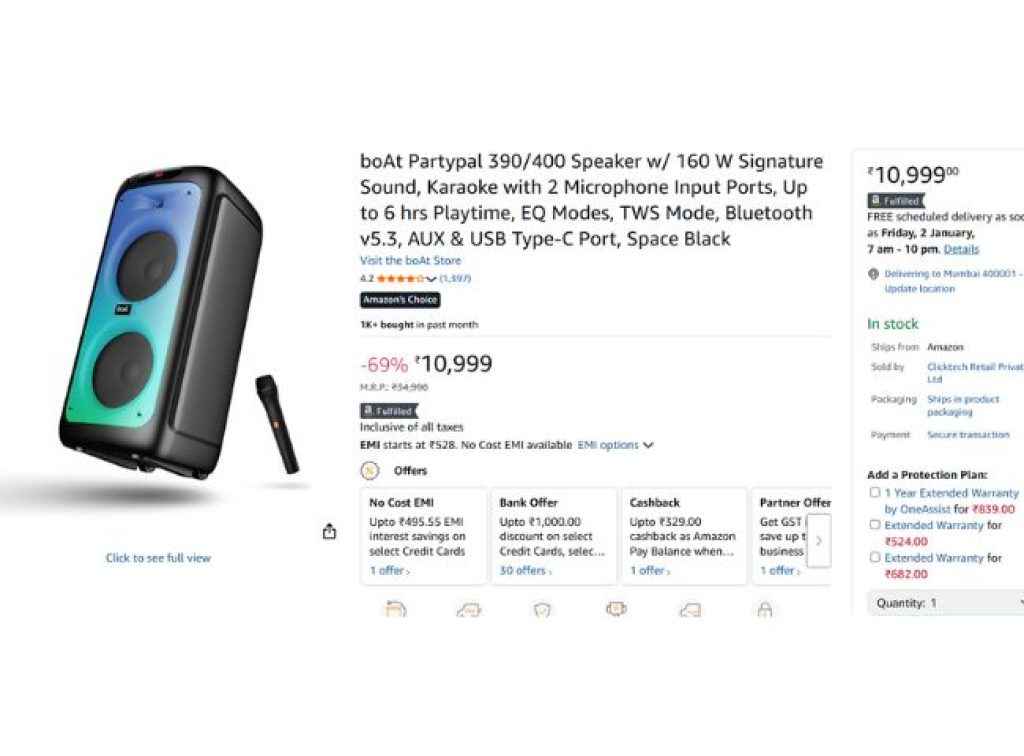Click the shield warranty icon below offers

542,608
